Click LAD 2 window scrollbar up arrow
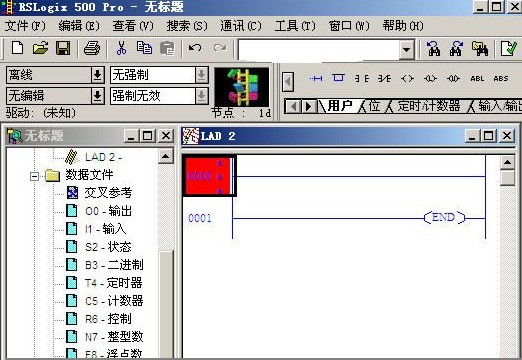 (x=507, y=162)
